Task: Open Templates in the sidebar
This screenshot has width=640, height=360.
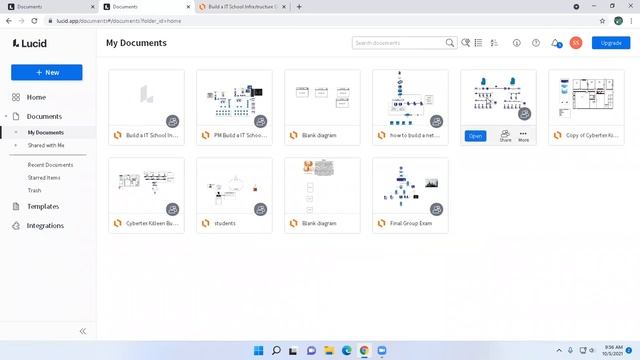Action: 43,207
